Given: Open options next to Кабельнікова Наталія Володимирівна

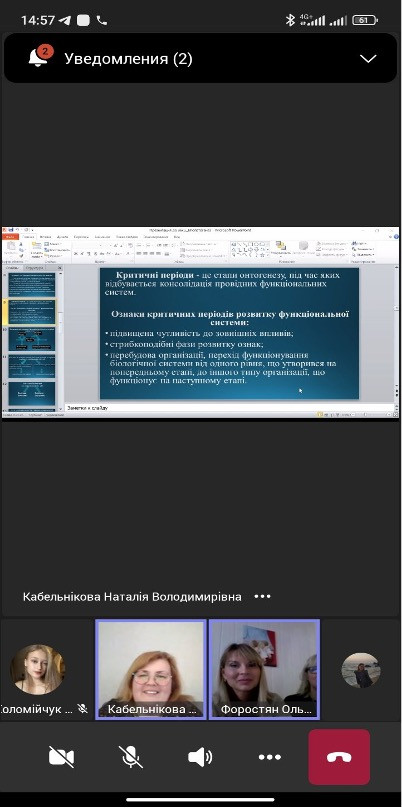Looking at the screenshot, I should pyautogui.click(x=262, y=596).
